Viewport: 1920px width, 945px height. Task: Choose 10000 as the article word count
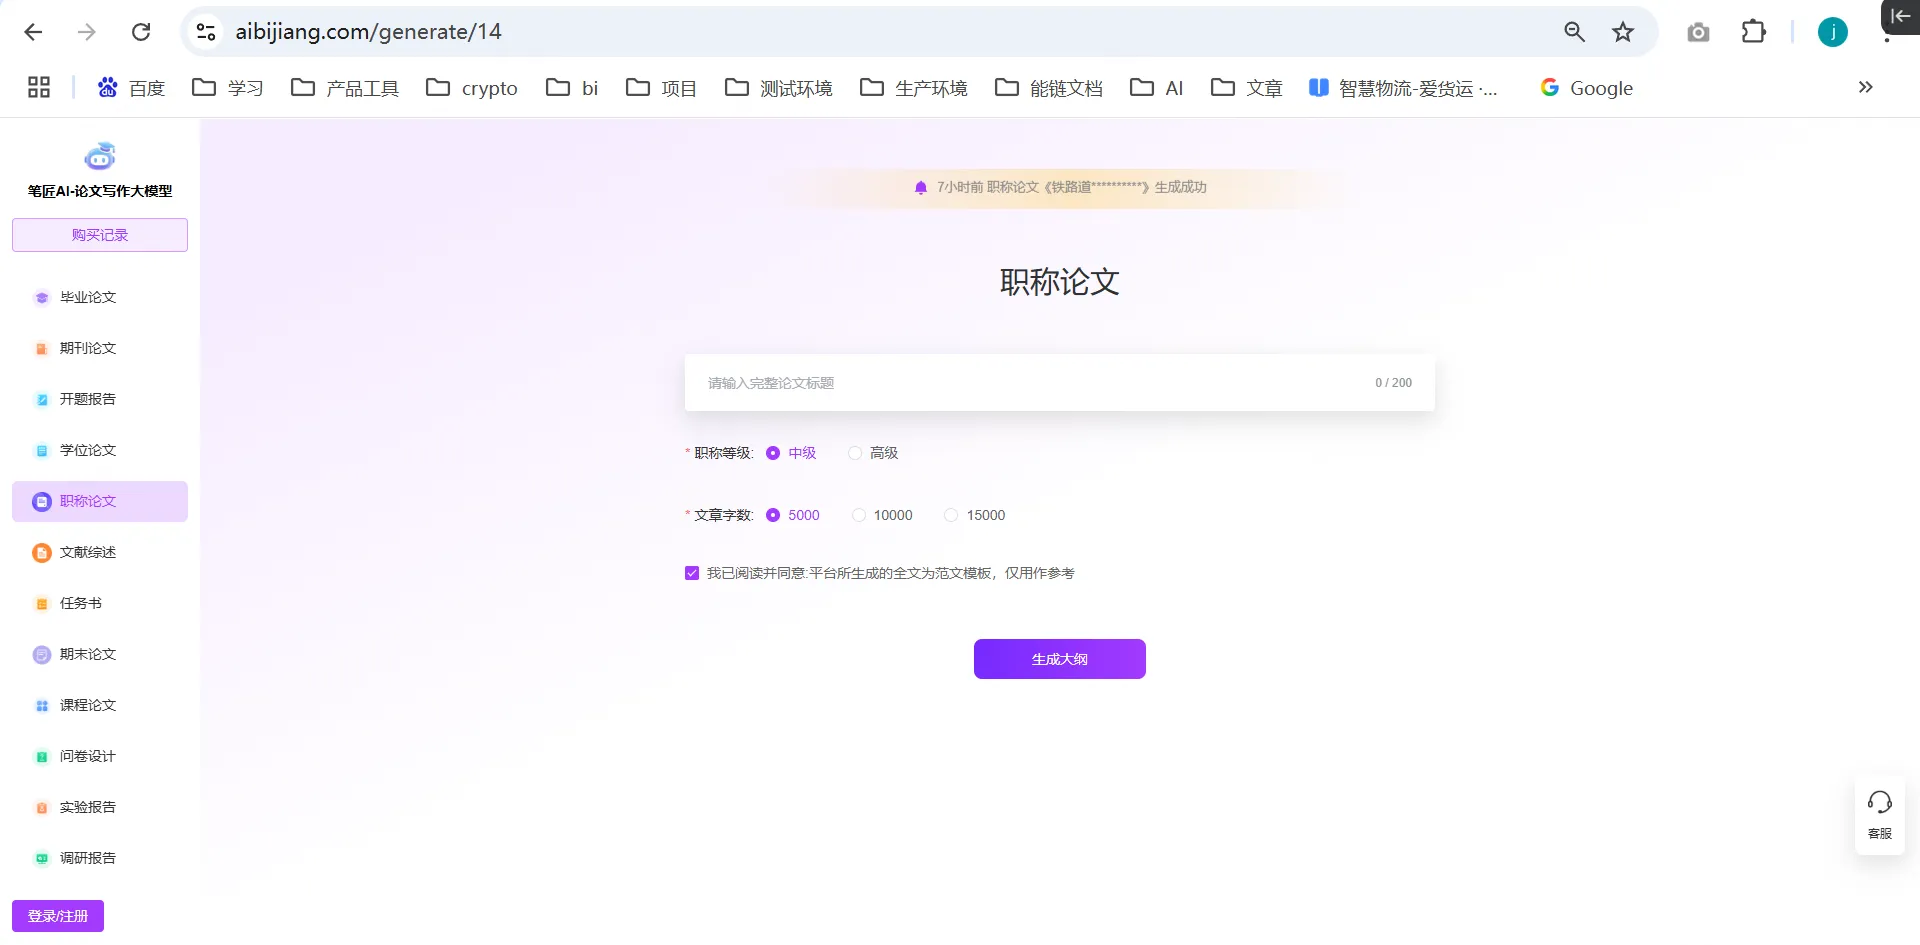click(859, 515)
